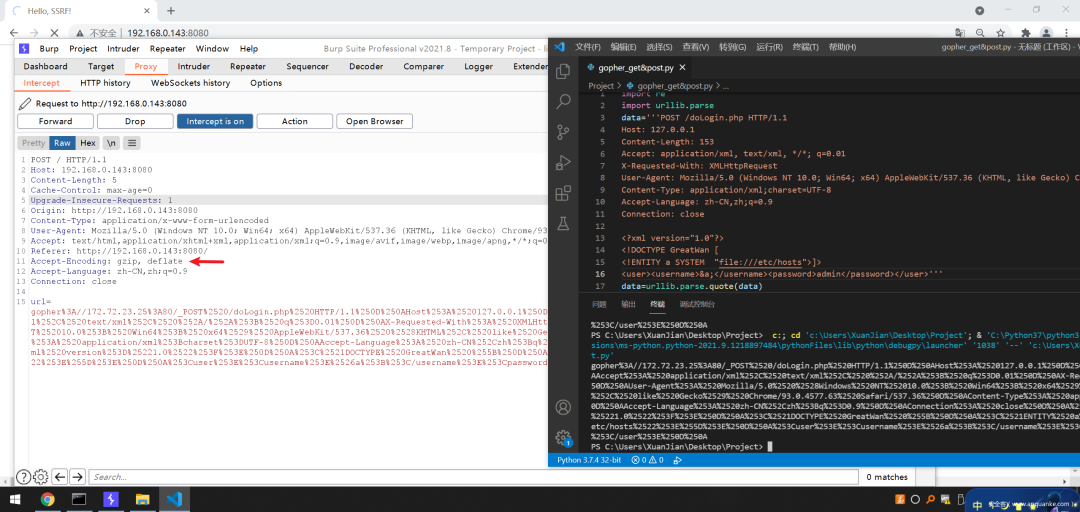Open VS Code Search magnifier icon

tap(563, 101)
